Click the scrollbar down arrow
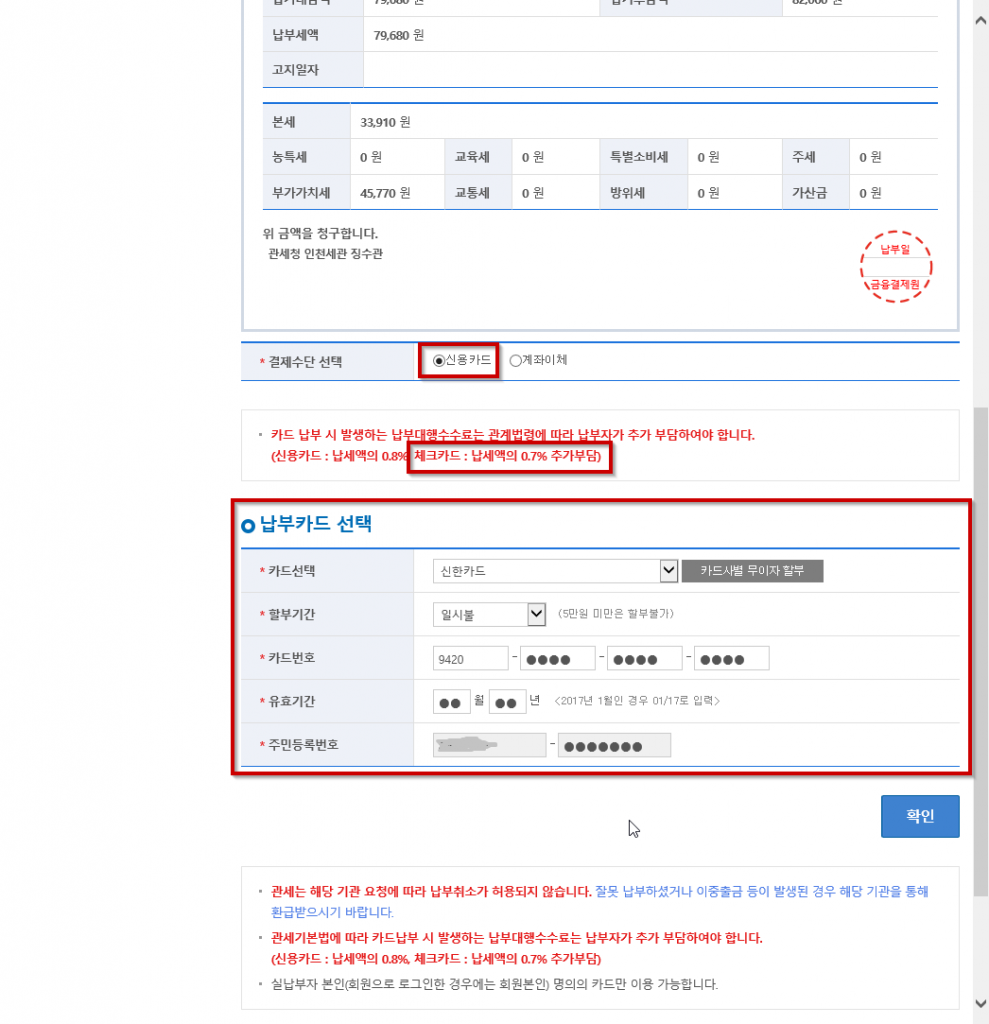 (x=980, y=1002)
